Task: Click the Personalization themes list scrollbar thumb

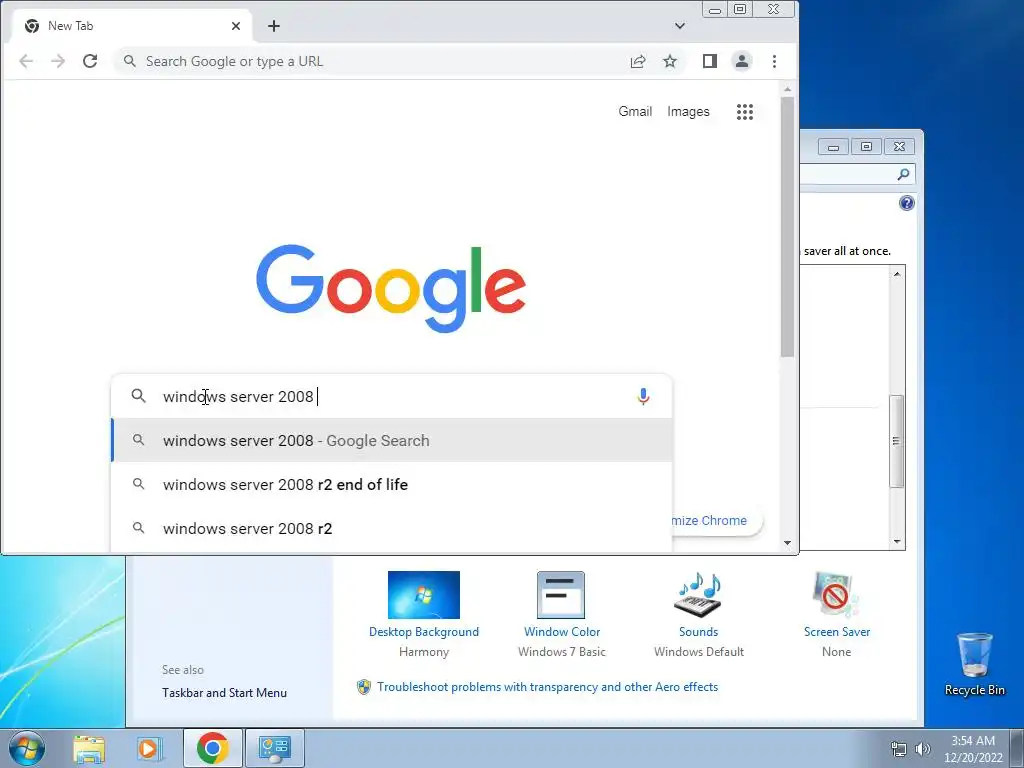Action: point(897,441)
